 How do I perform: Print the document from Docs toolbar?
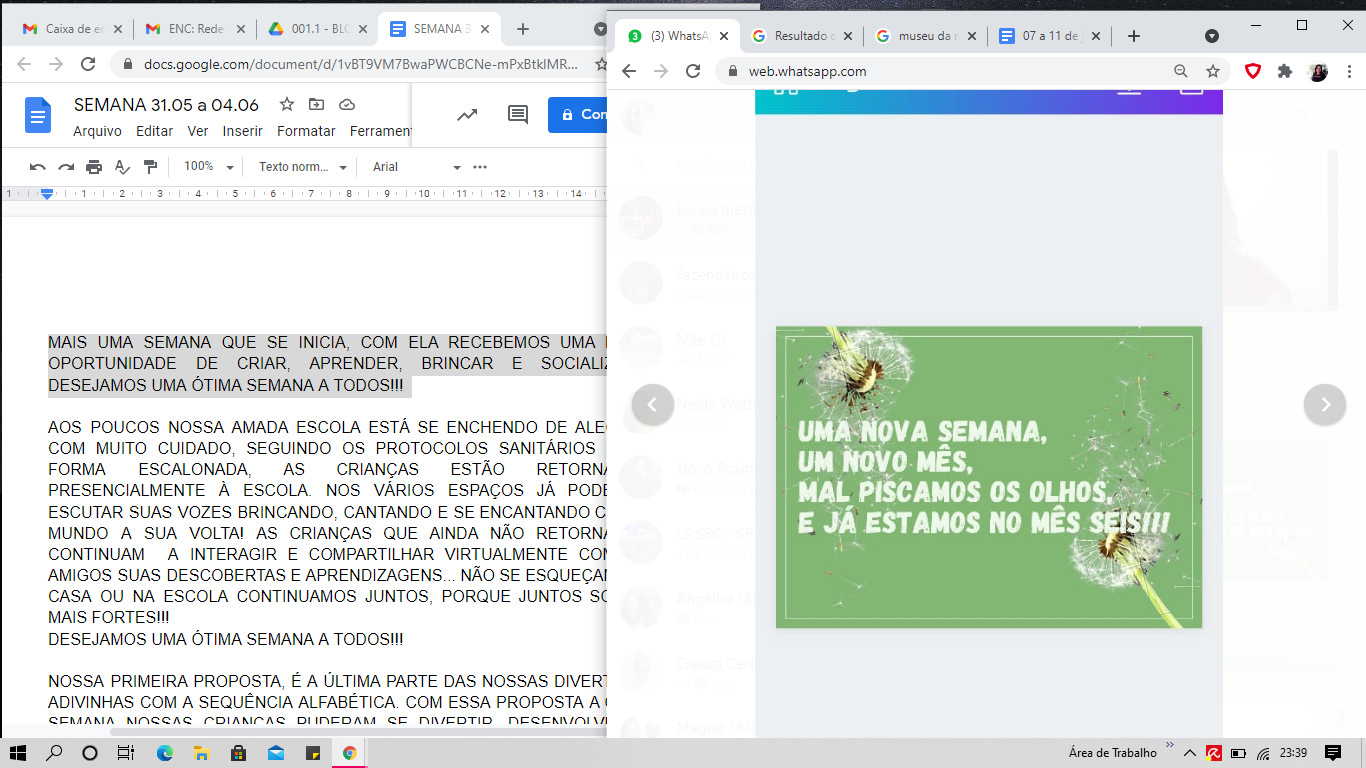tap(94, 167)
